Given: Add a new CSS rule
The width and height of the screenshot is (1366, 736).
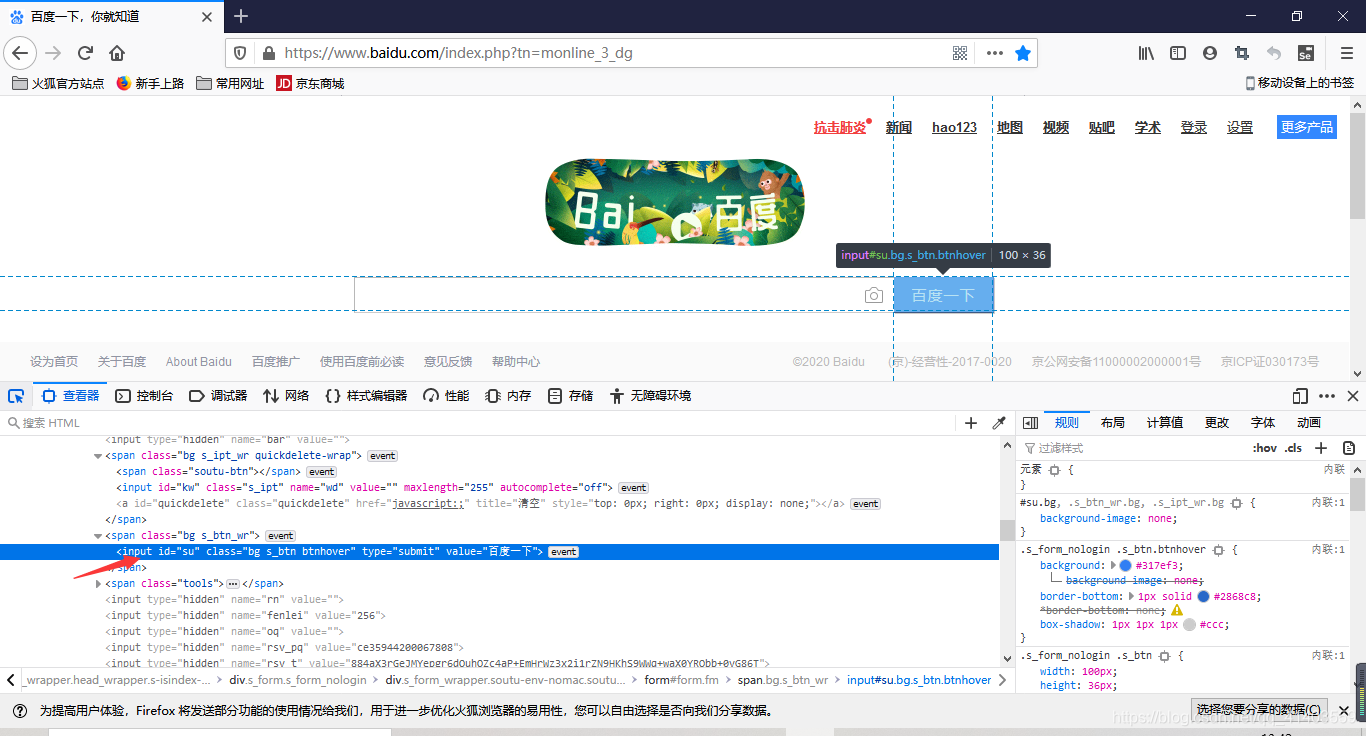Looking at the screenshot, I should point(1321,448).
